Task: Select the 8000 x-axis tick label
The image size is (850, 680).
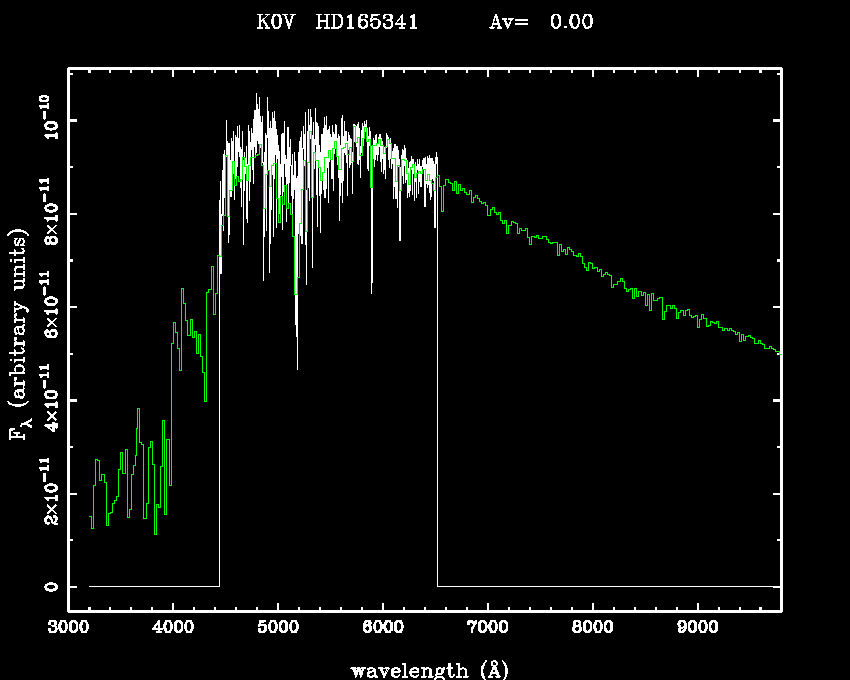Action: pos(593,630)
